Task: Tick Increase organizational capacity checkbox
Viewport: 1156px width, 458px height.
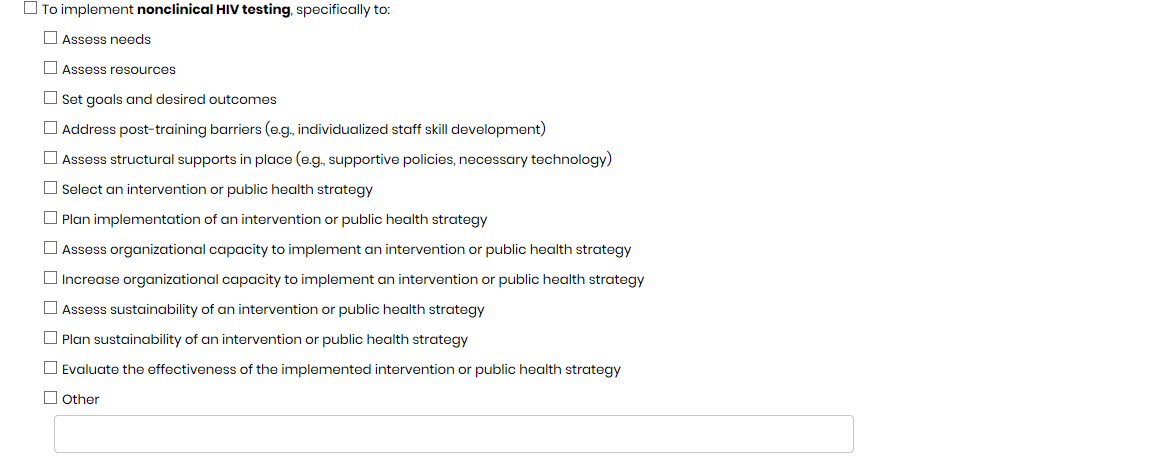Action: [x=50, y=279]
